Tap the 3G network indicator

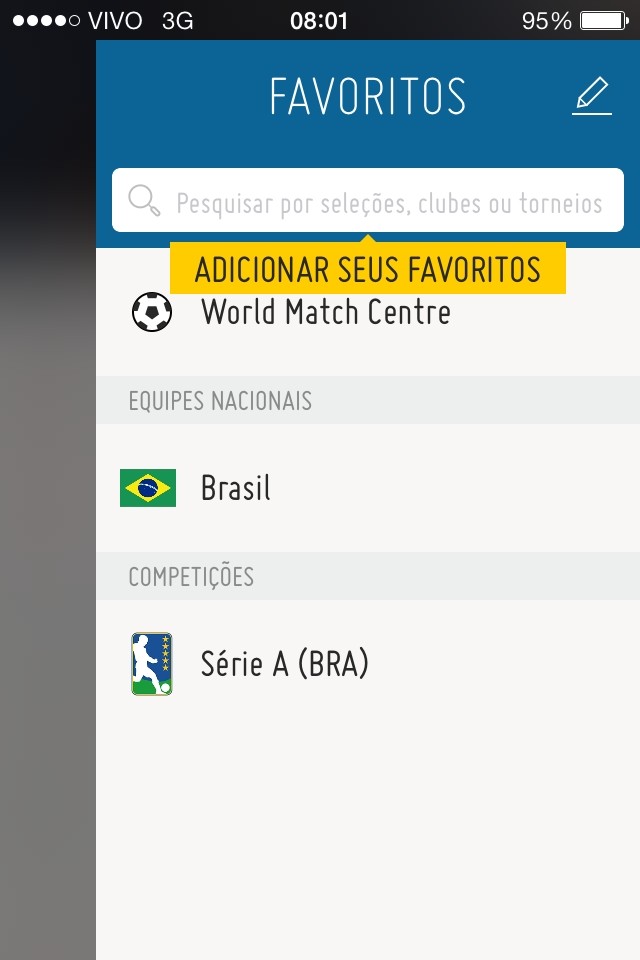point(177,20)
